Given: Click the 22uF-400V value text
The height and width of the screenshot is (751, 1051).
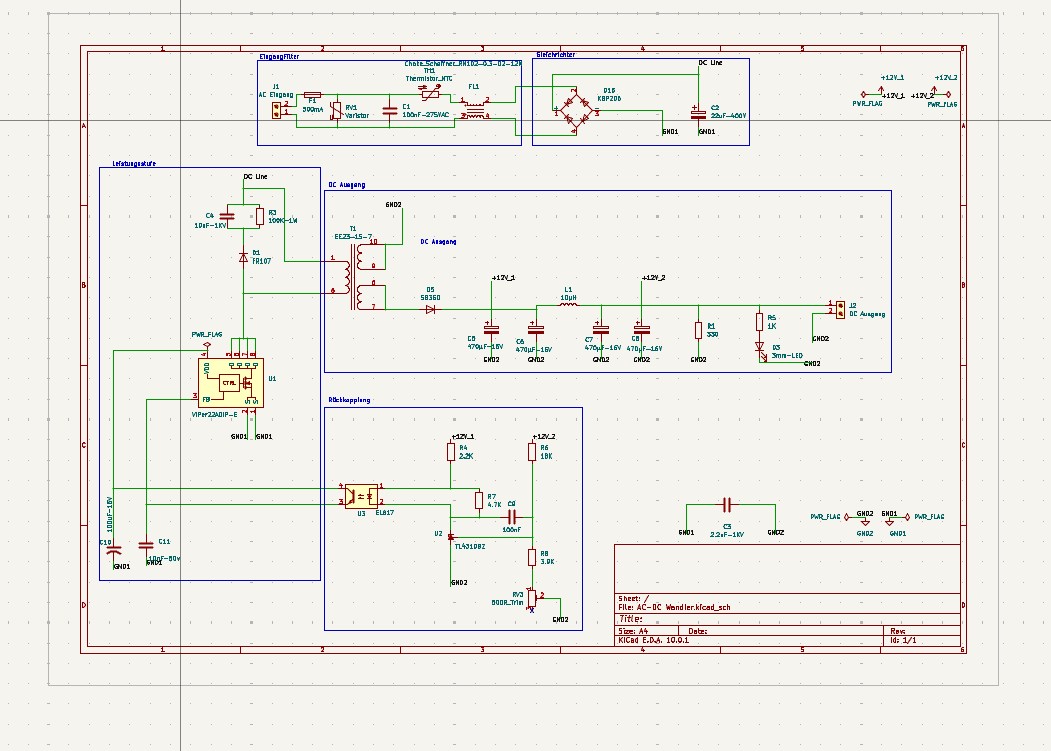Looking at the screenshot, I should 729,115.
